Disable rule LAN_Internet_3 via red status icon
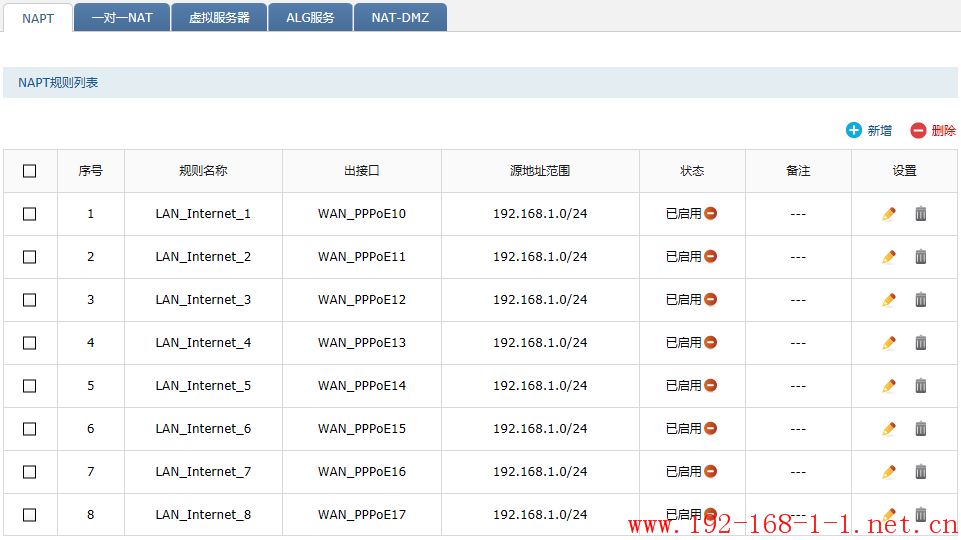The image size is (961, 540). click(710, 299)
